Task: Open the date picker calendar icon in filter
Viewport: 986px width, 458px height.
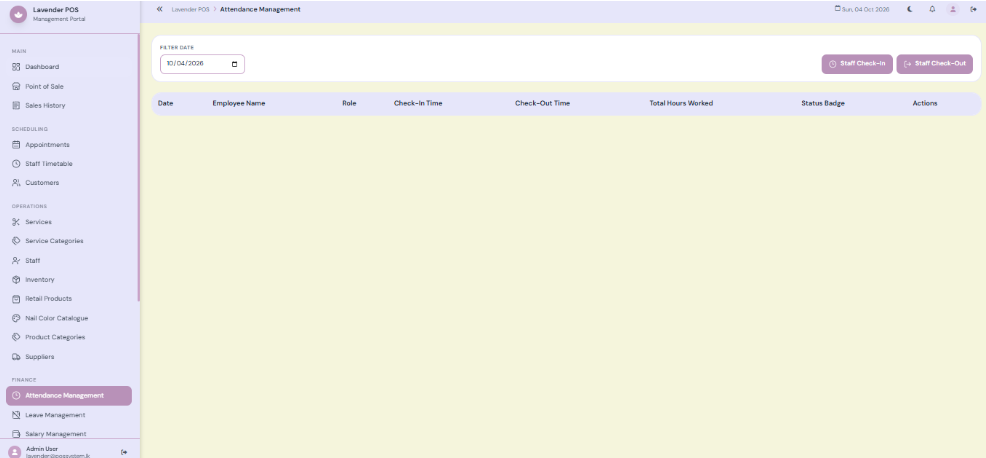Action: (x=235, y=64)
